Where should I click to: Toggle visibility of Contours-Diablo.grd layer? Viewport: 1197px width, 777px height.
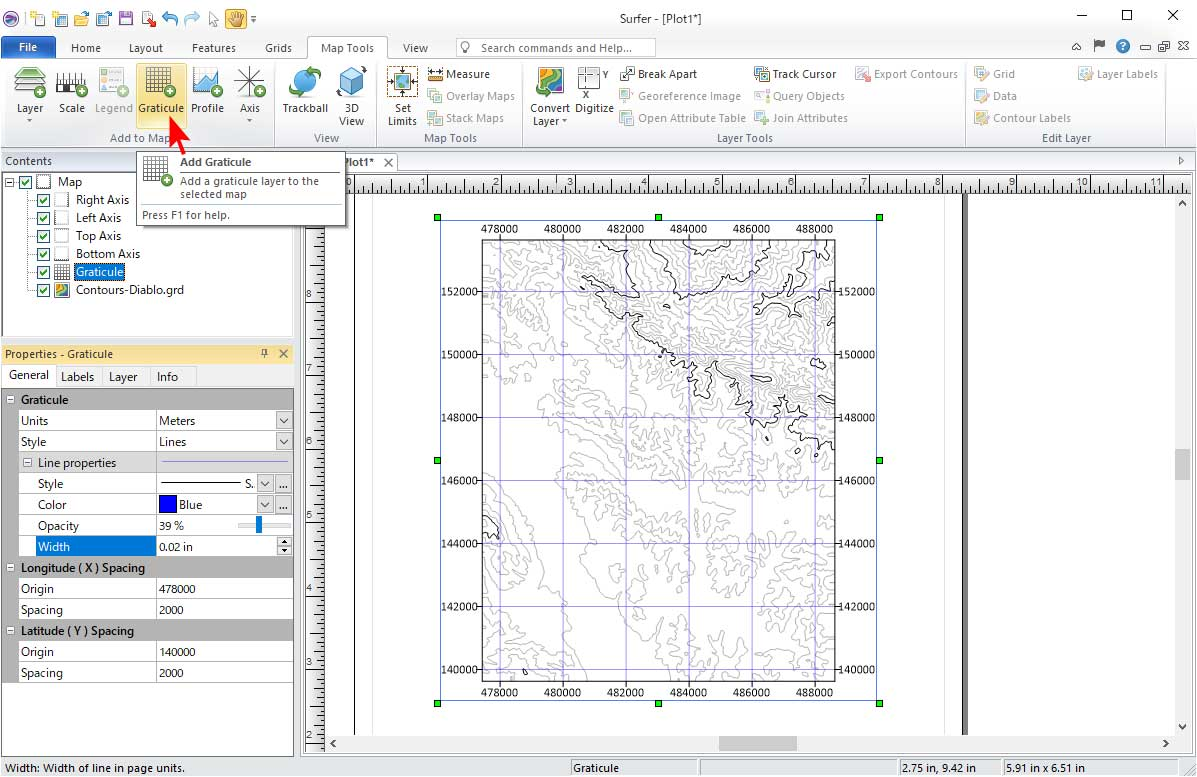43,290
